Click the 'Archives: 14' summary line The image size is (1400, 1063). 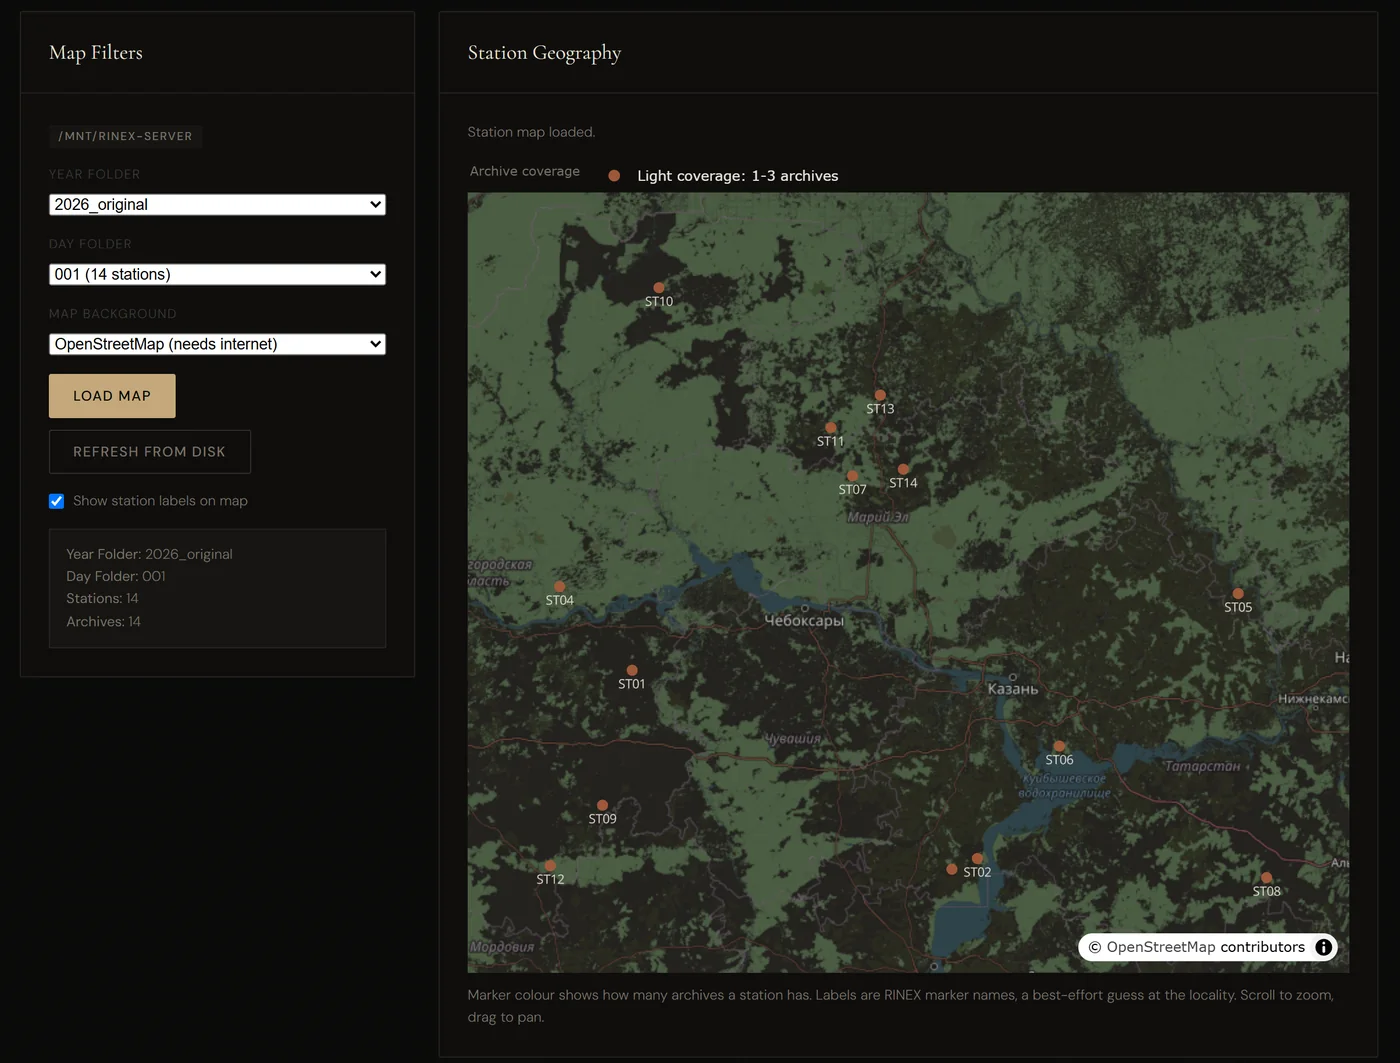[x=103, y=621]
